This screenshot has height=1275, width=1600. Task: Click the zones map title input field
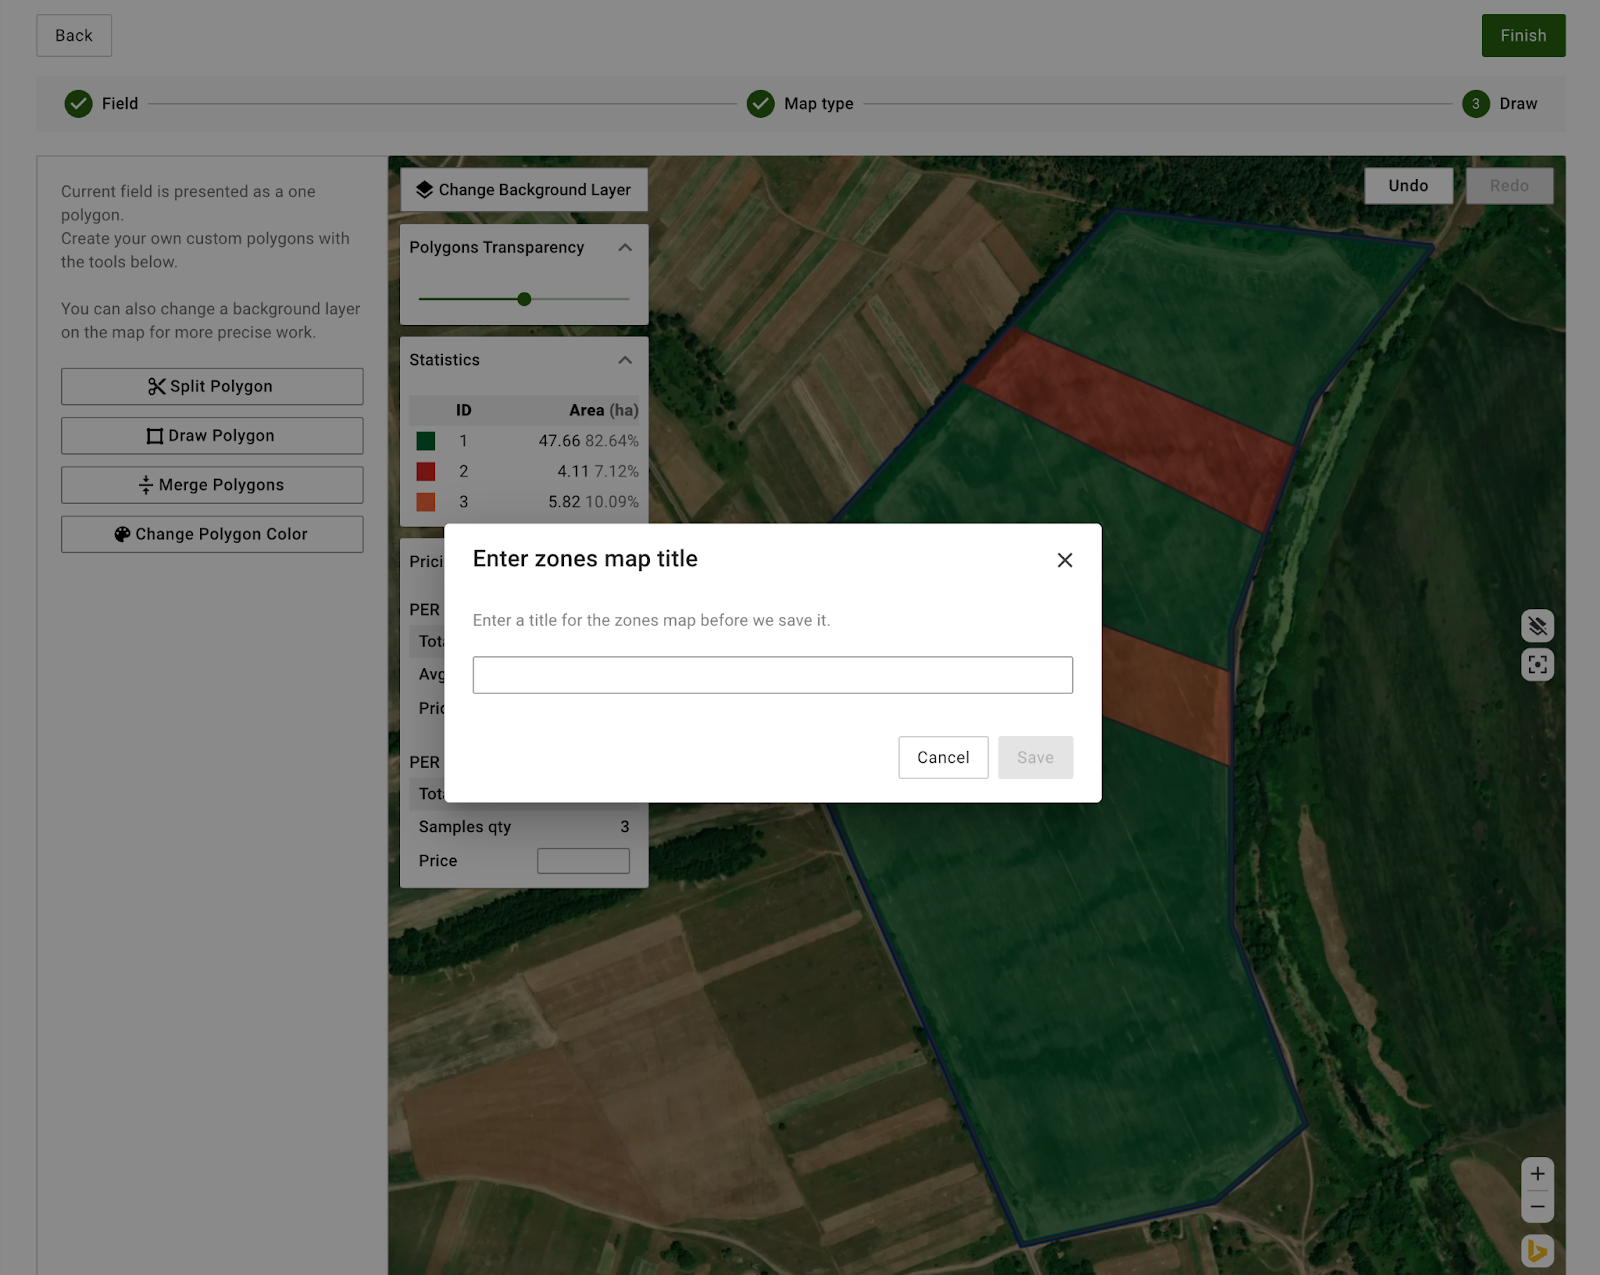(772, 675)
